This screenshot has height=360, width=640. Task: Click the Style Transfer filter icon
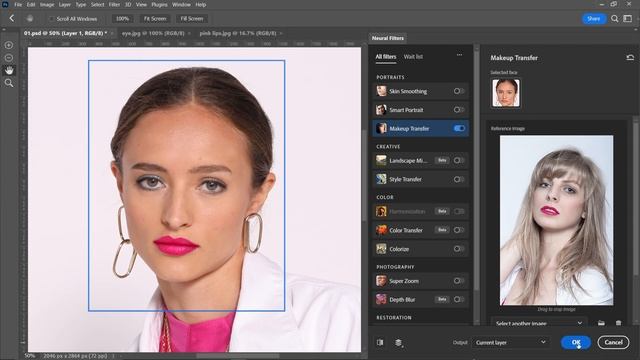pos(381,179)
